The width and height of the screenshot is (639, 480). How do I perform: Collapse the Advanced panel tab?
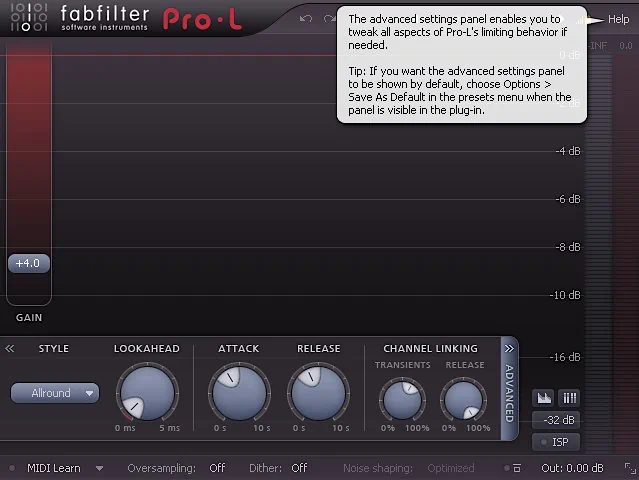pyautogui.click(x=509, y=388)
